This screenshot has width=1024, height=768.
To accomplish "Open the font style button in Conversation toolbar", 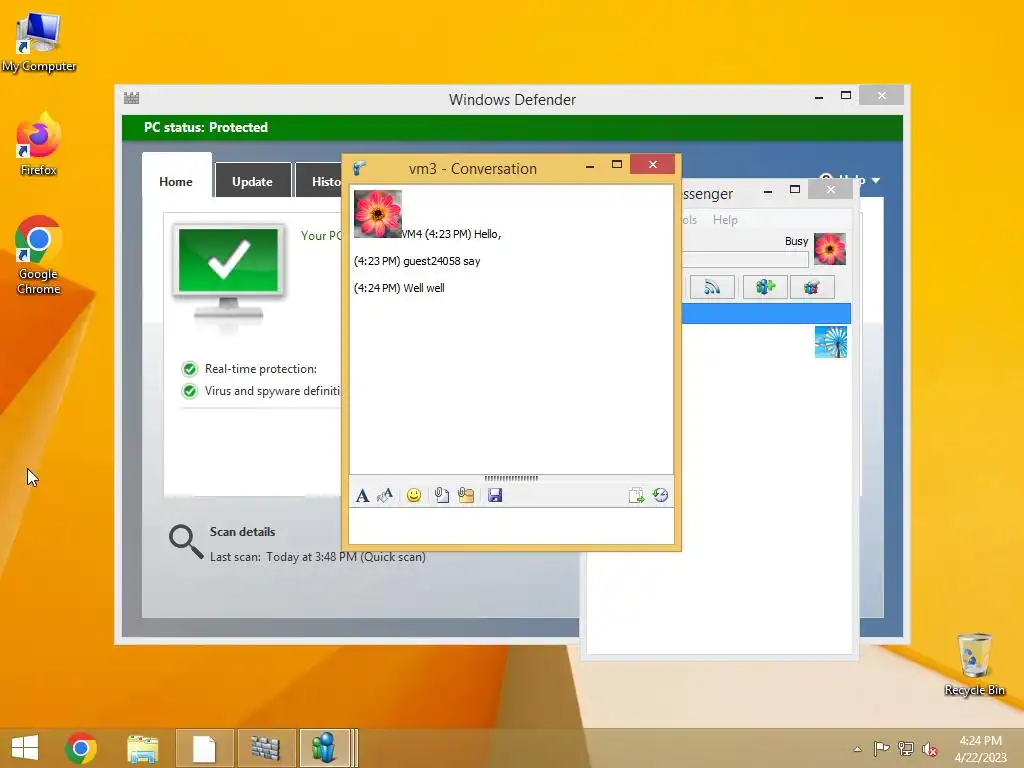I will tap(362, 496).
